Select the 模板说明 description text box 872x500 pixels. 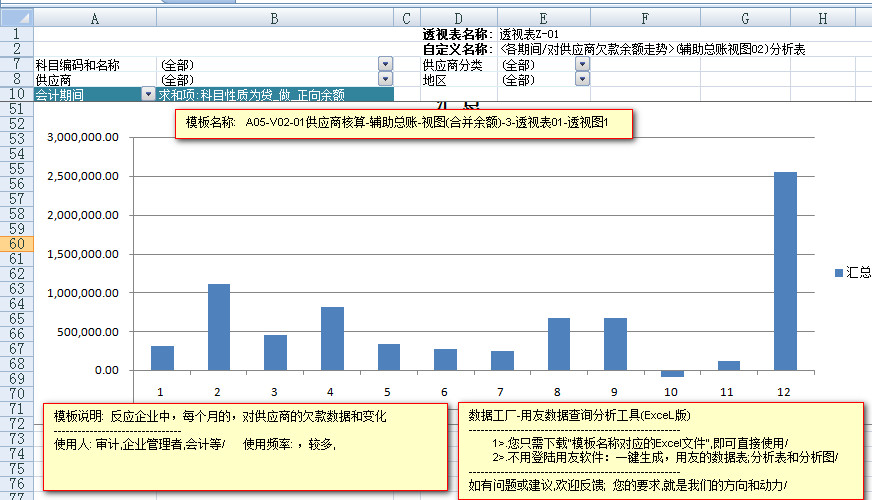[246, 445]
